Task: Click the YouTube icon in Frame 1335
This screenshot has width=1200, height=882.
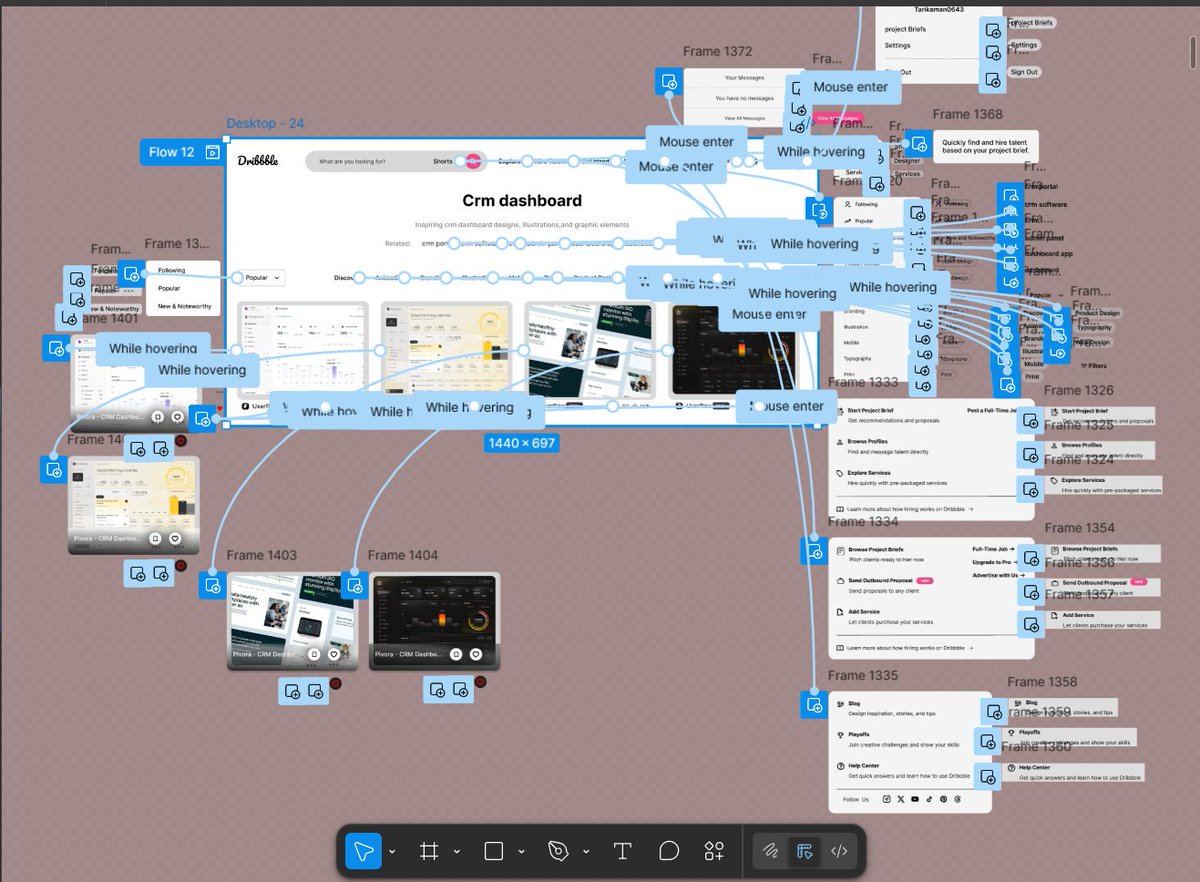Action: coord(914,799)
